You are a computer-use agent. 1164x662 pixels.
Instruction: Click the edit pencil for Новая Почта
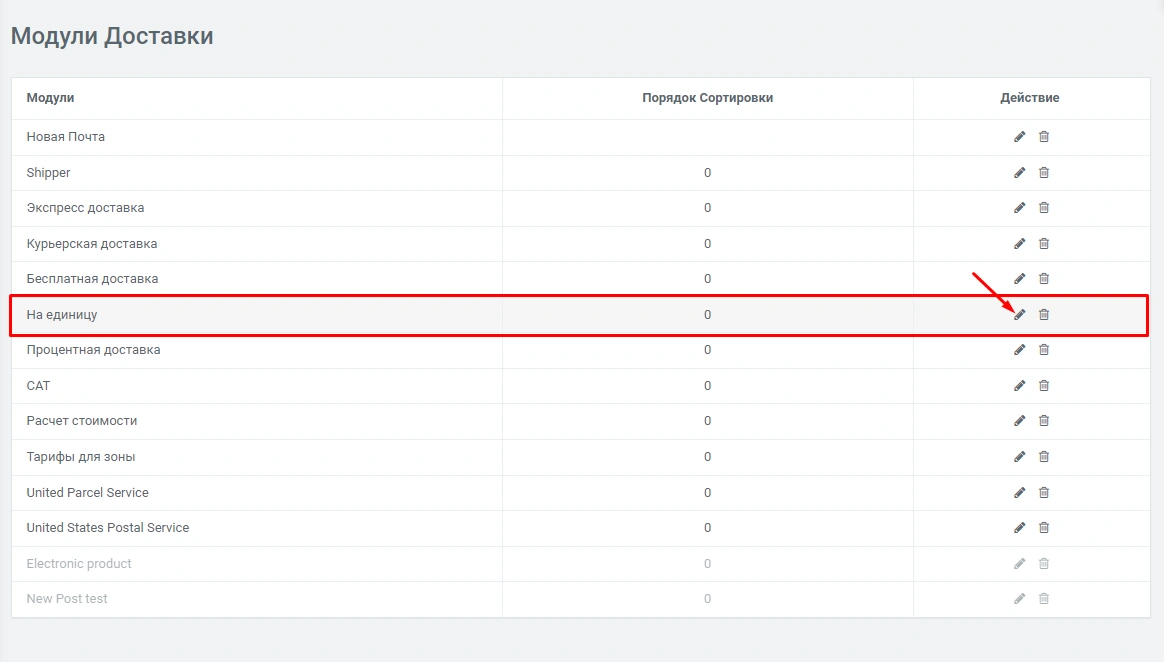pos(1019,137)
